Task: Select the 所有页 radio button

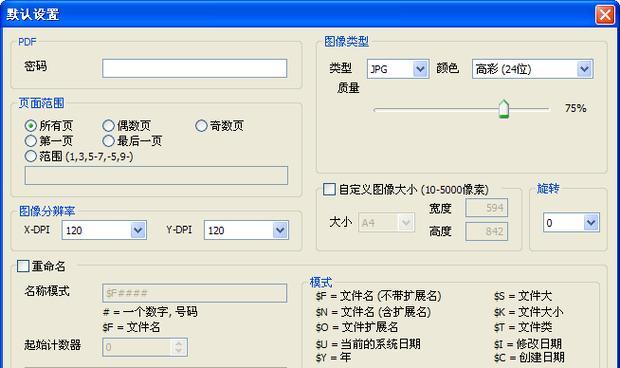Action: [x=31, y=126]
